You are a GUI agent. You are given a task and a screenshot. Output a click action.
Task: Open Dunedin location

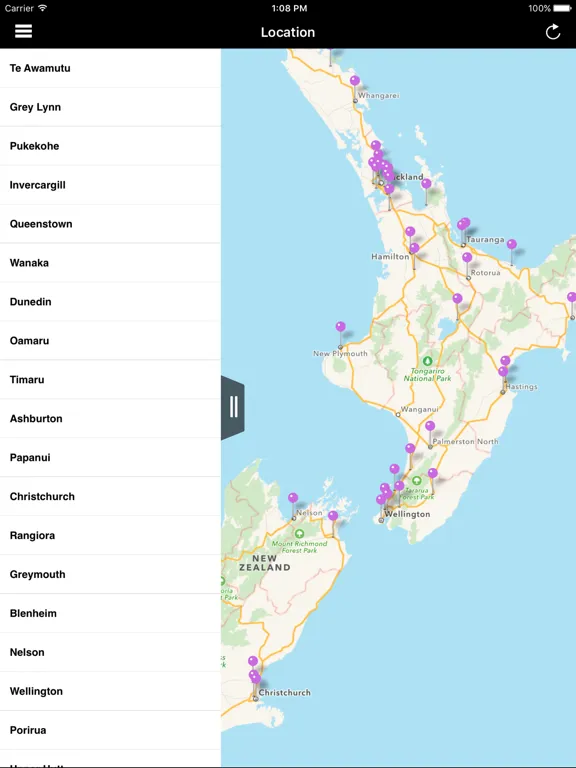click(x=110, y=302)
